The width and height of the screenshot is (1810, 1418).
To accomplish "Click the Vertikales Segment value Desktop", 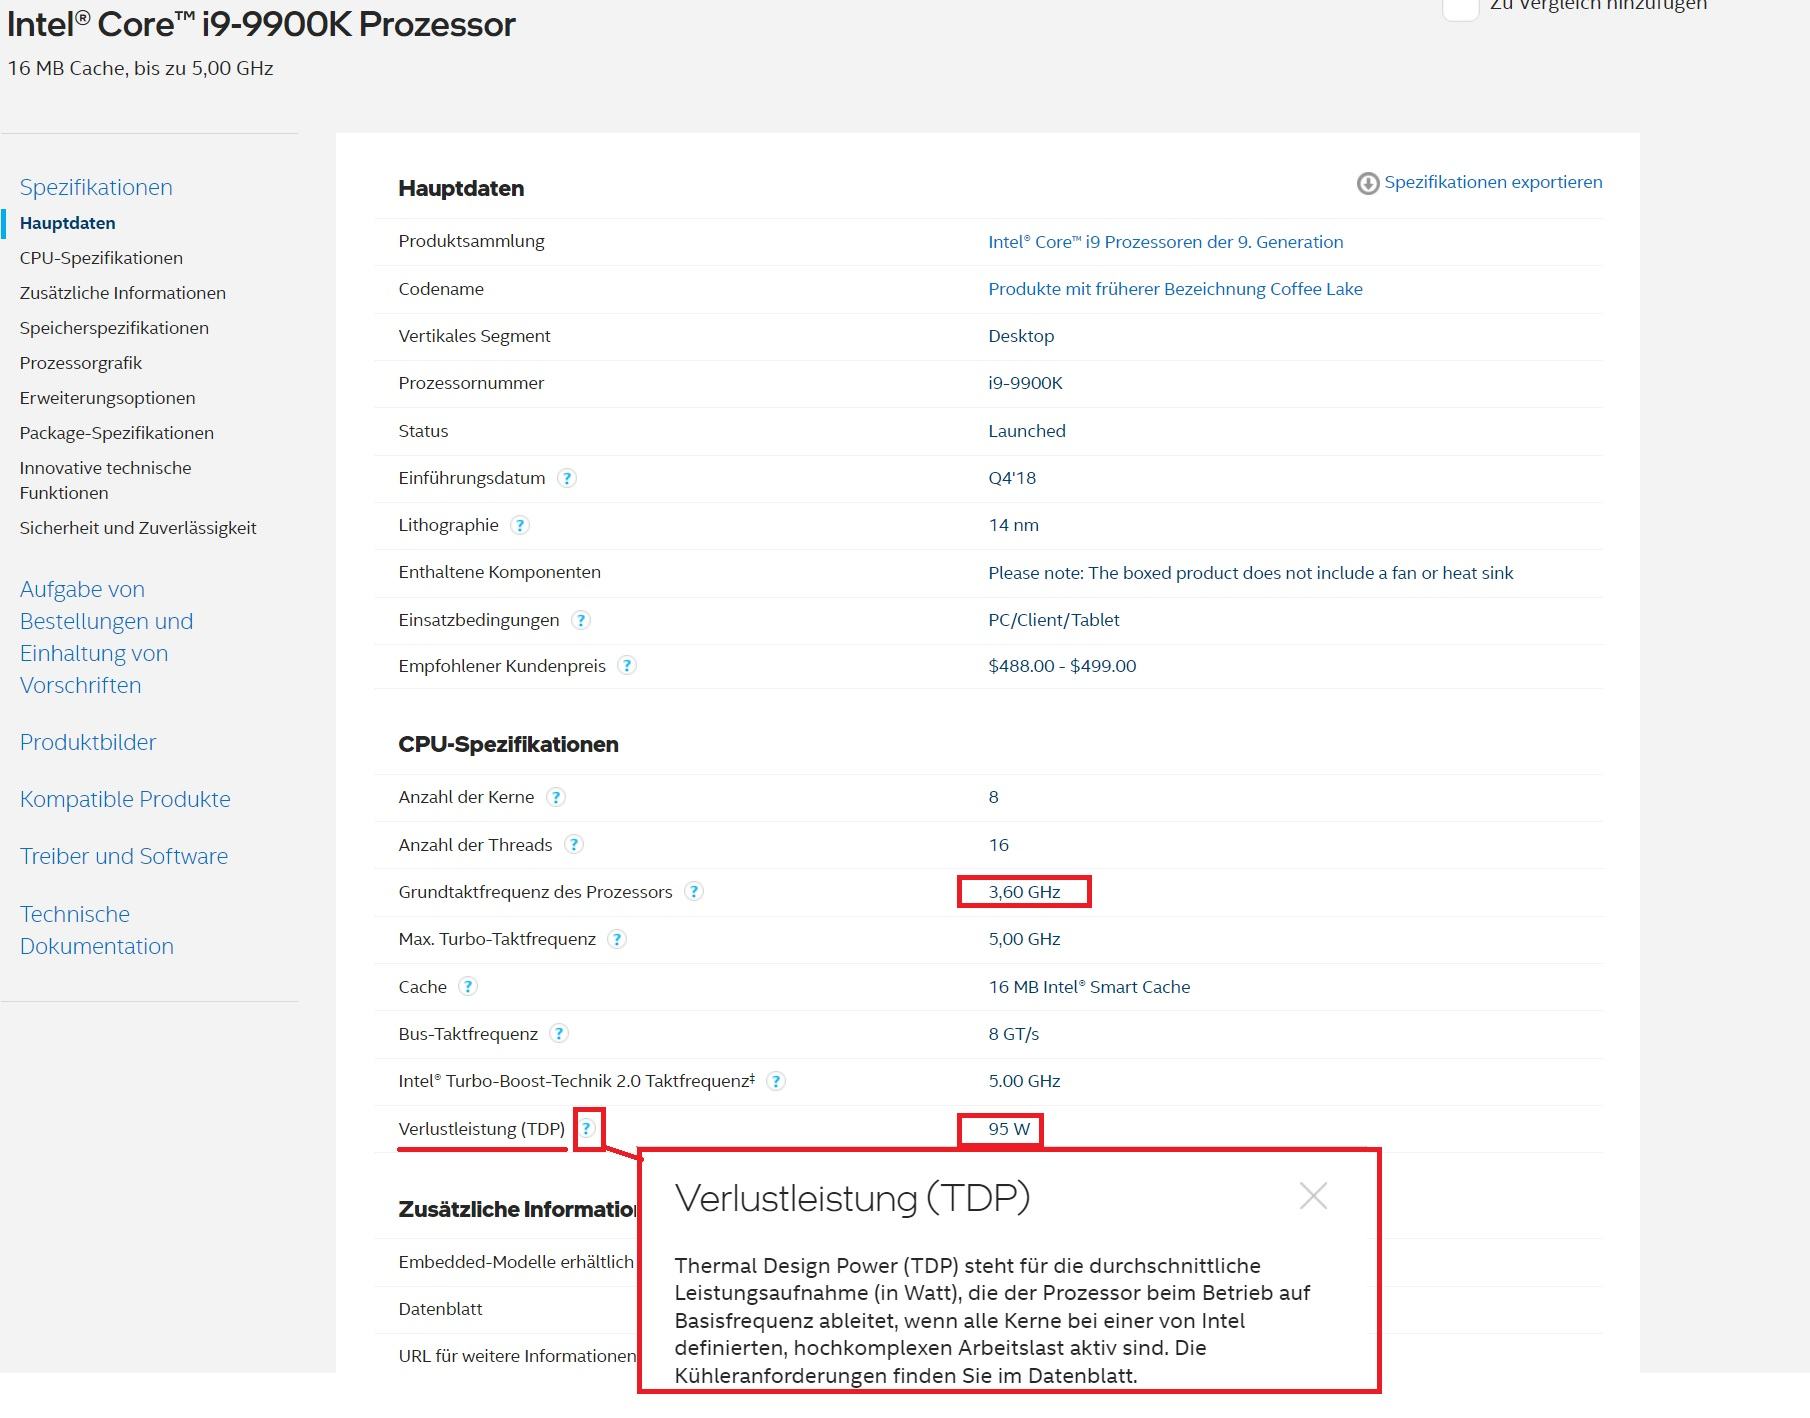I will (x=1021, y=336).
